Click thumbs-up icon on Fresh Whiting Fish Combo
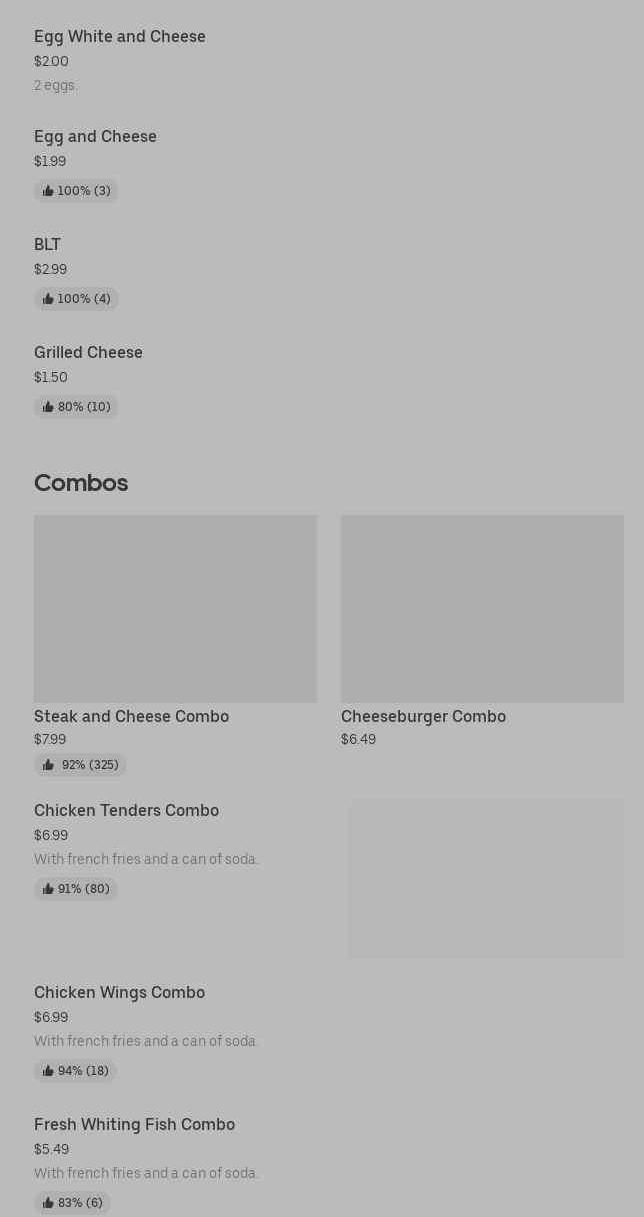Screen dimensions: 644x1217 pyautogui.click(x=48, y=1203)
